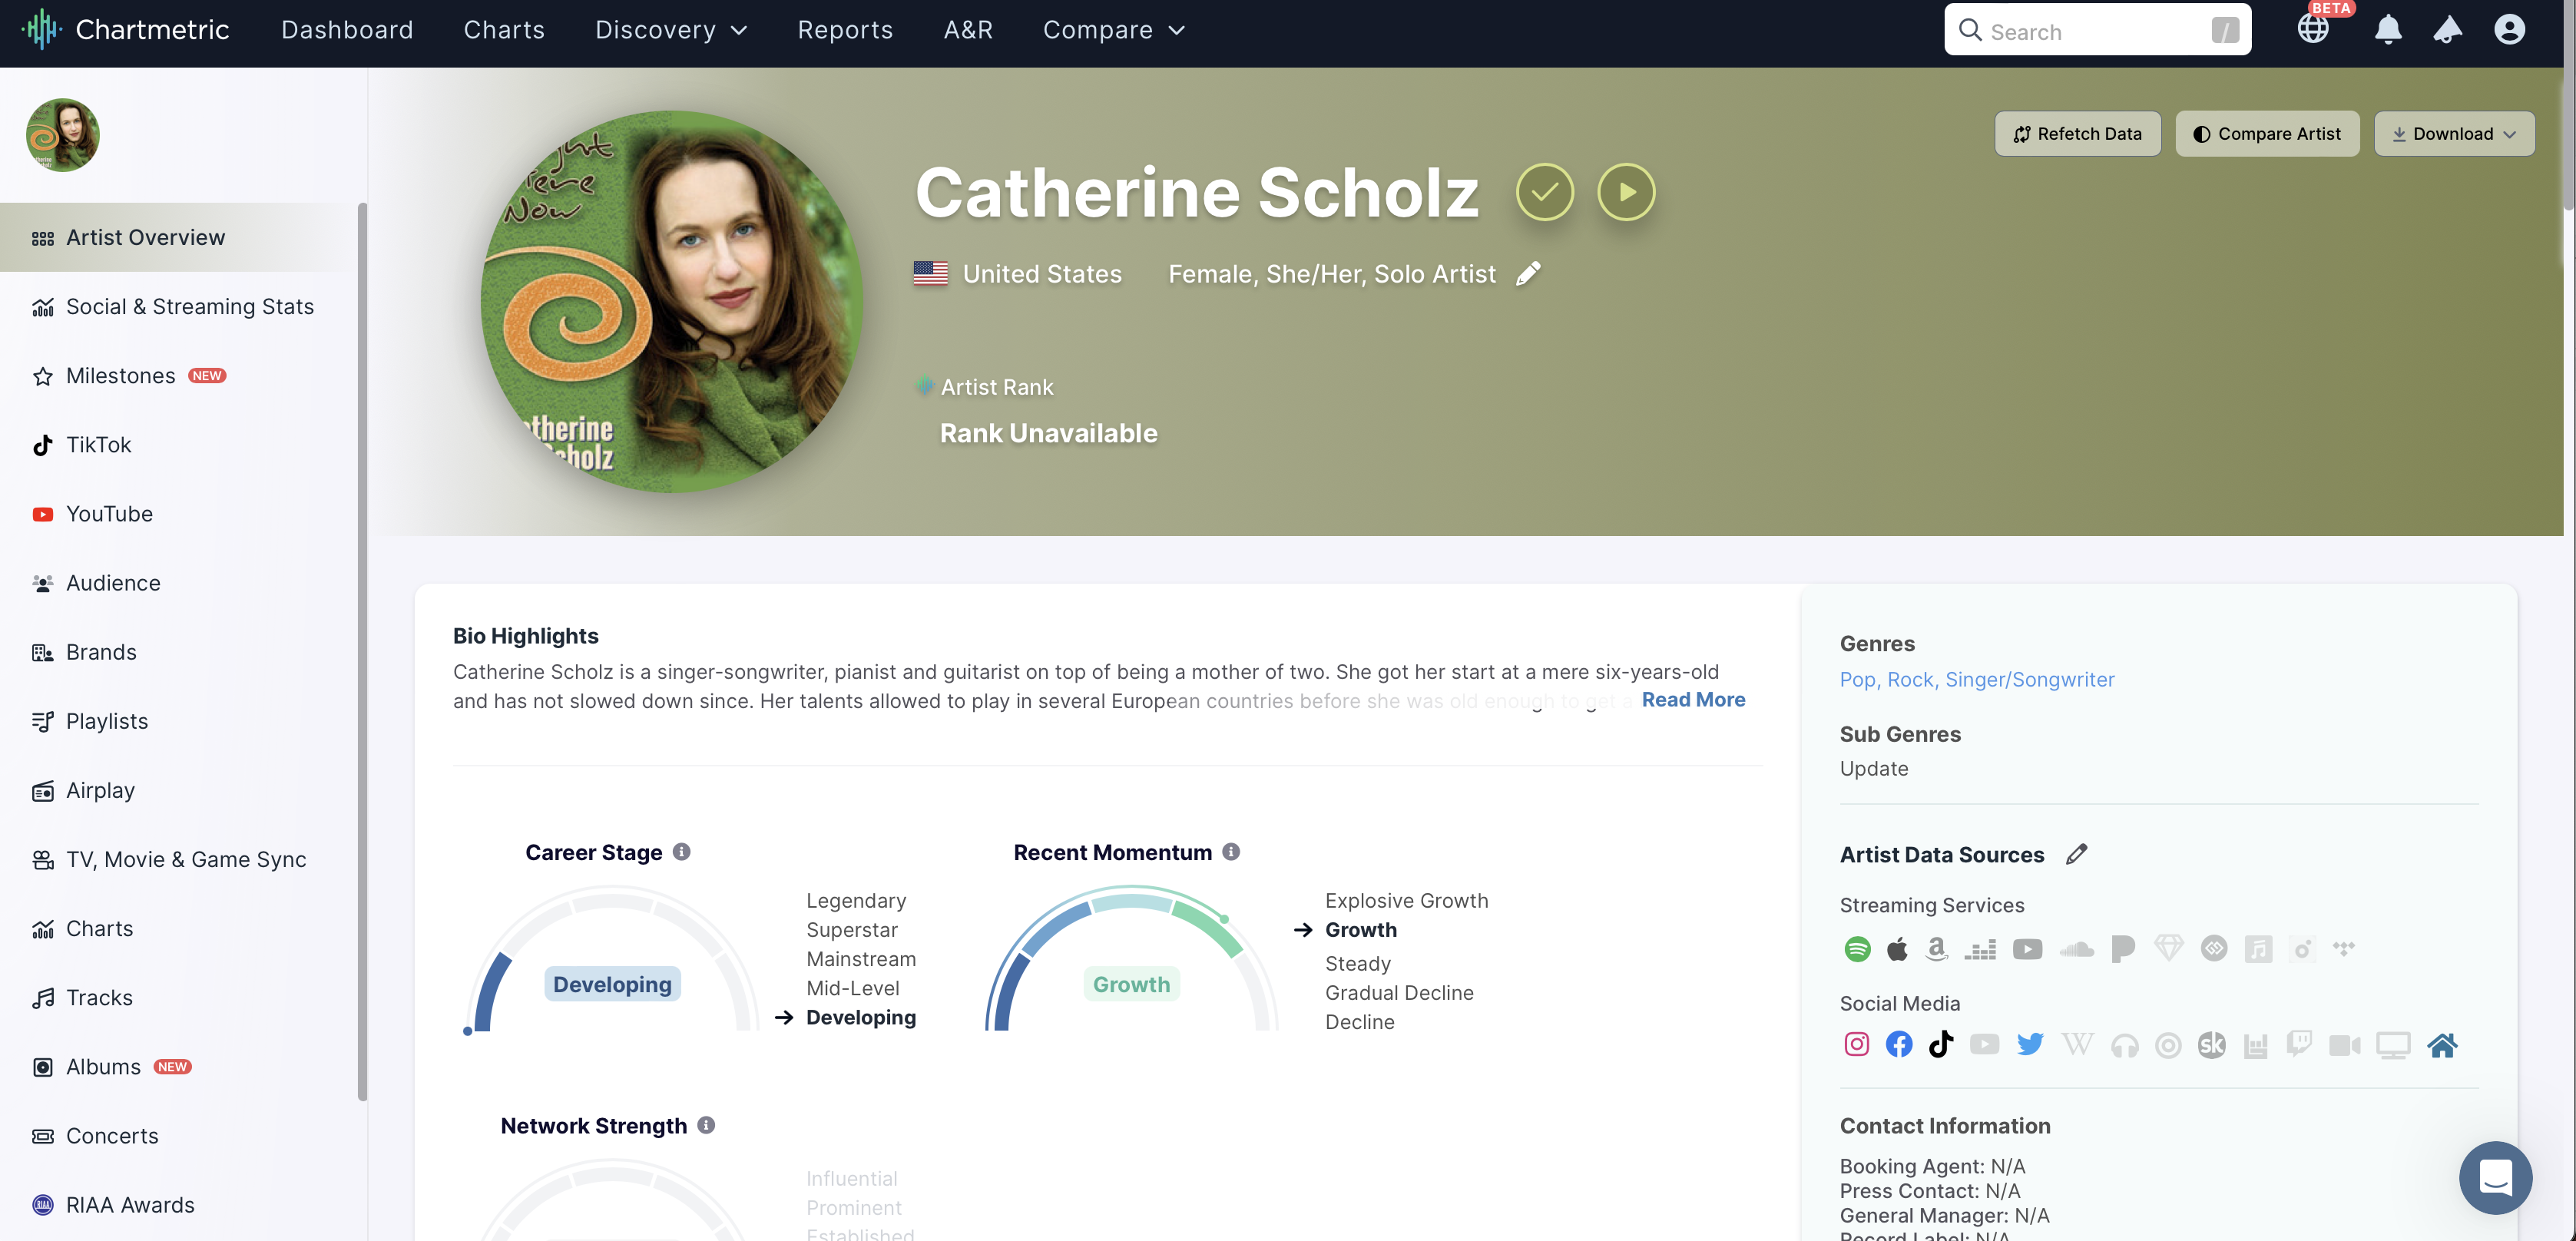Open A&R in the top navigation
2576x1241 pixels.
[968, 30]
